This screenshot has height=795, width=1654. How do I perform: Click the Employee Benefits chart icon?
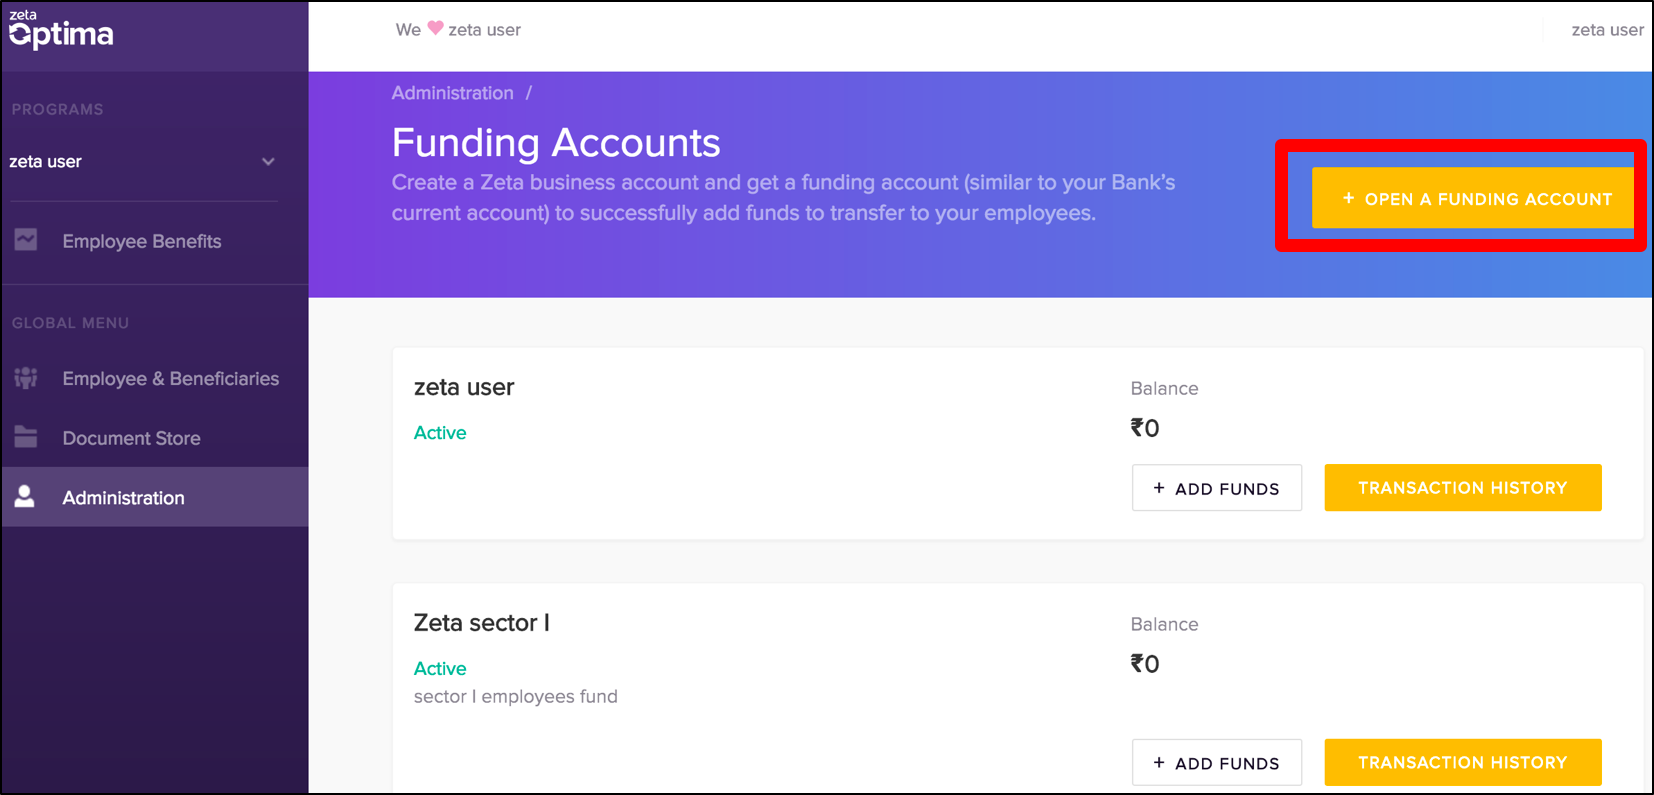(26, 240)
